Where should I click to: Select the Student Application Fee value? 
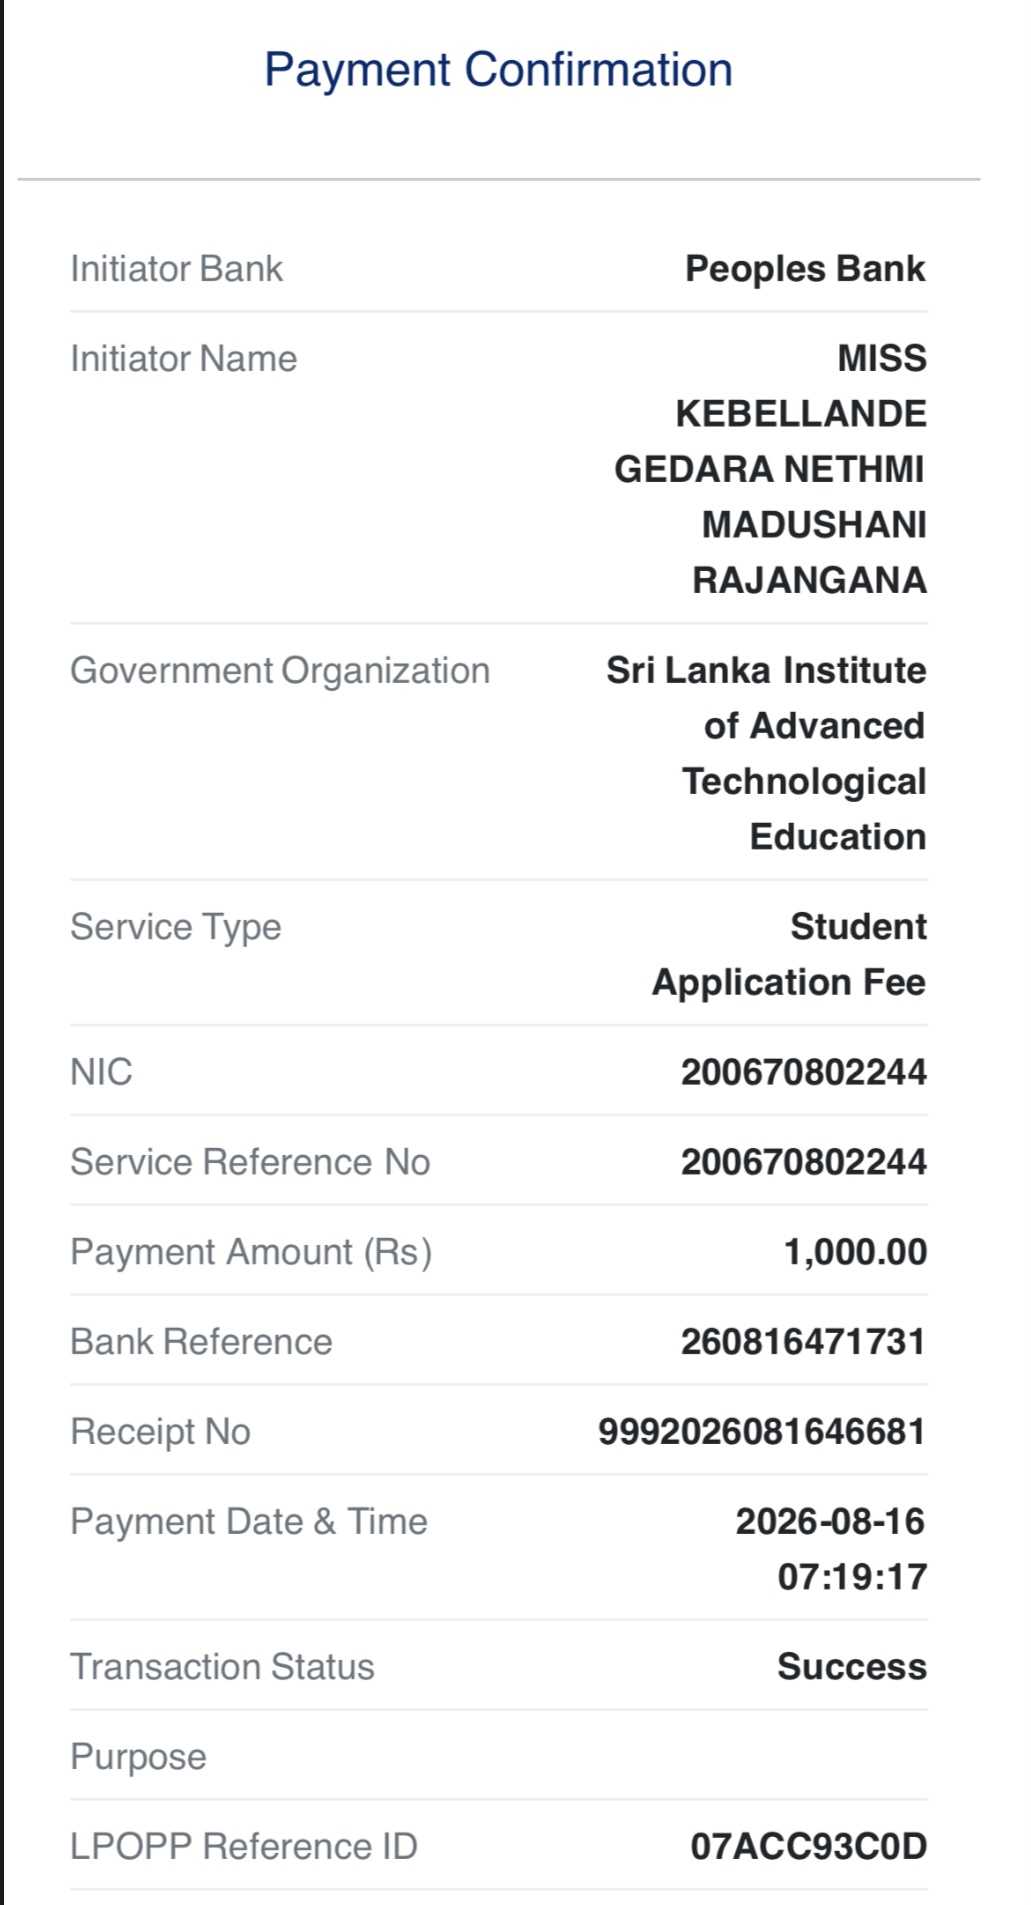tap(789, 954)
